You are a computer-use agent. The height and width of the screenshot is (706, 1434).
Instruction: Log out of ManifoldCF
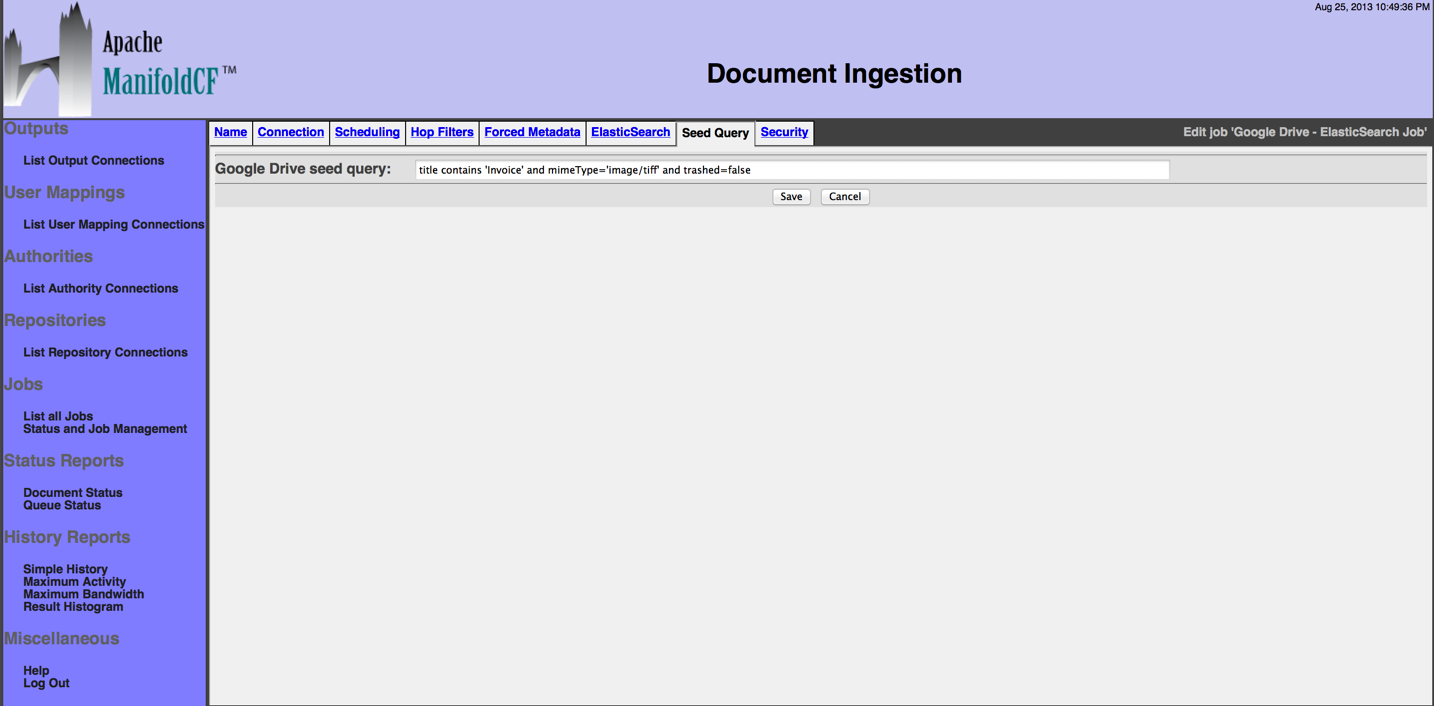[x=47, y=683]
